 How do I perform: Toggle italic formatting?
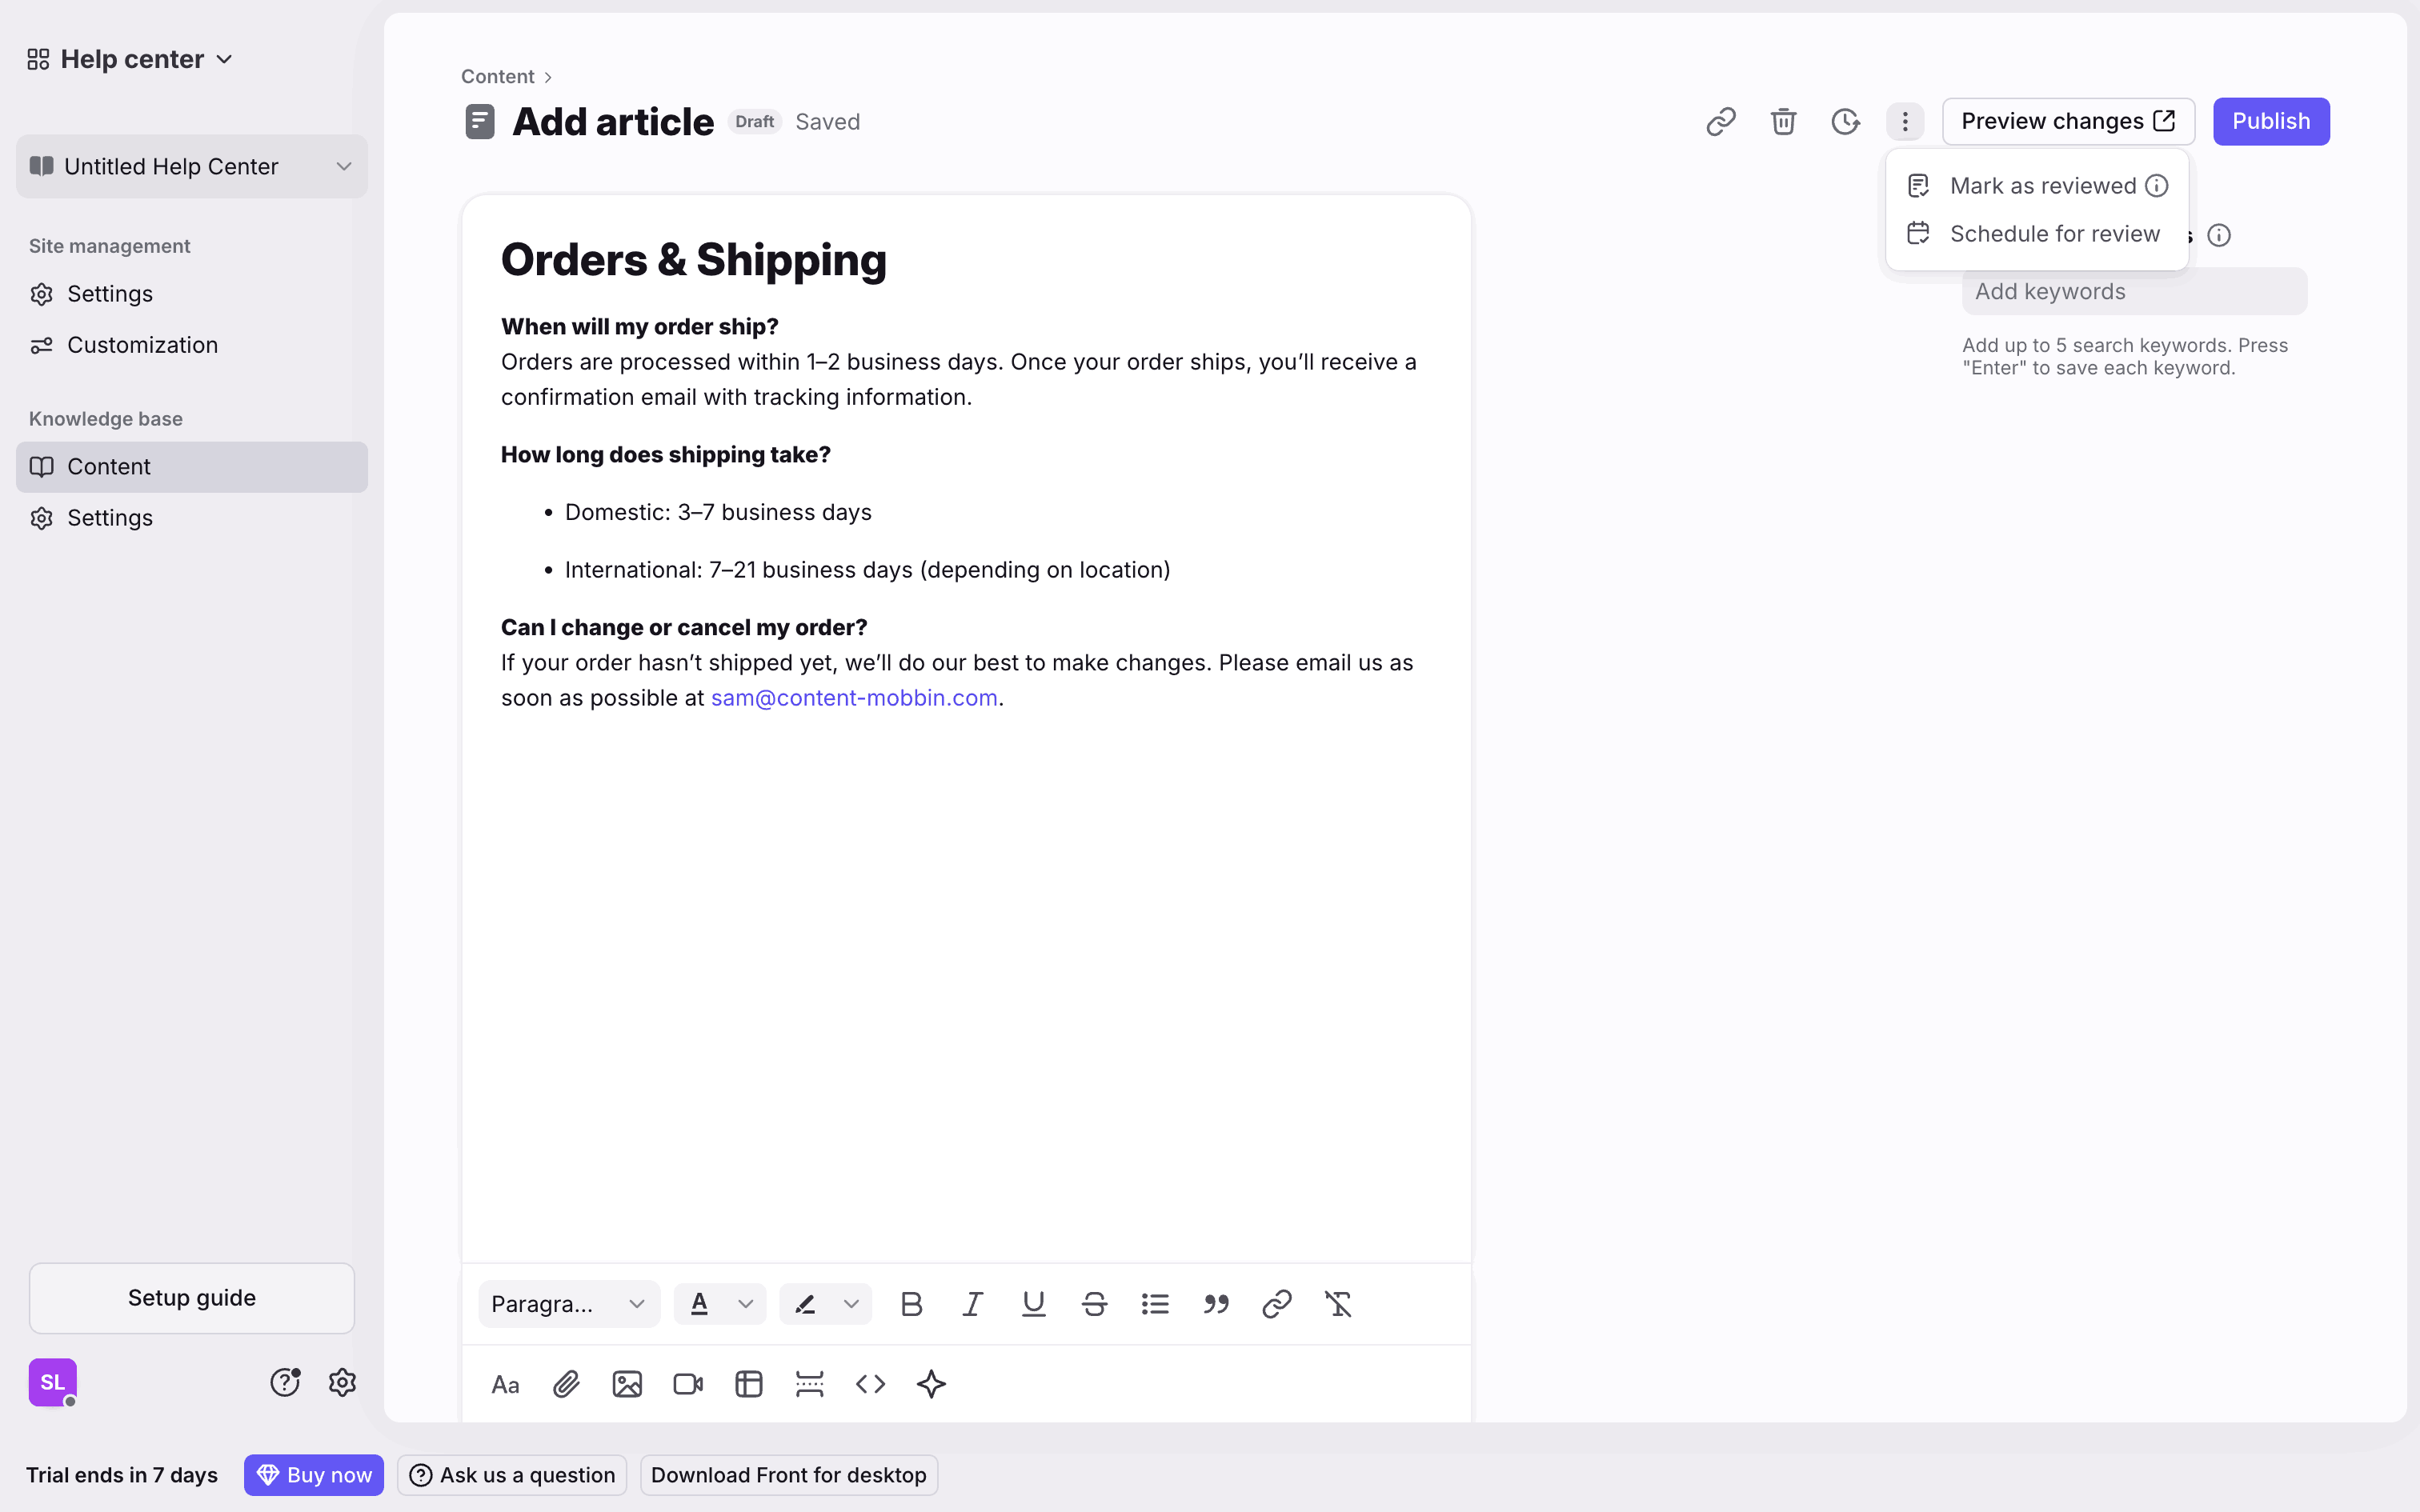(x=972, y=1304)
